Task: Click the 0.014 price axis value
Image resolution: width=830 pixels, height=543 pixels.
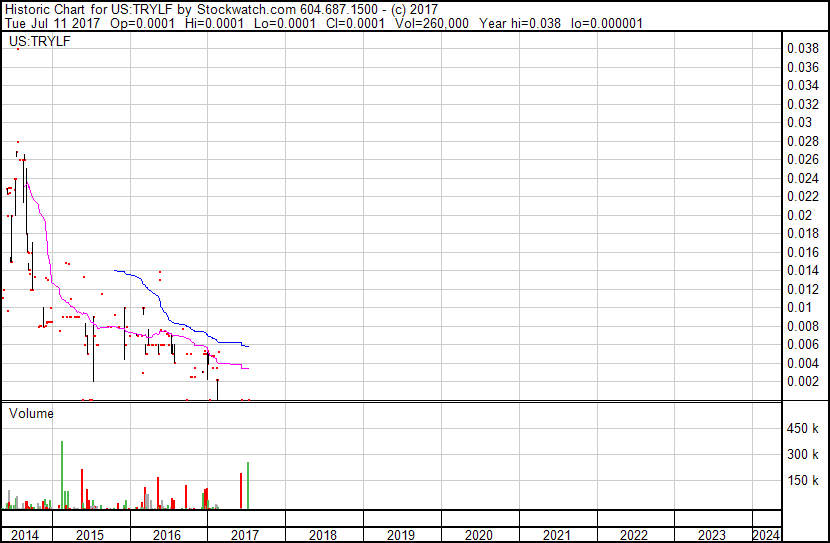Action: coord(803,270)
